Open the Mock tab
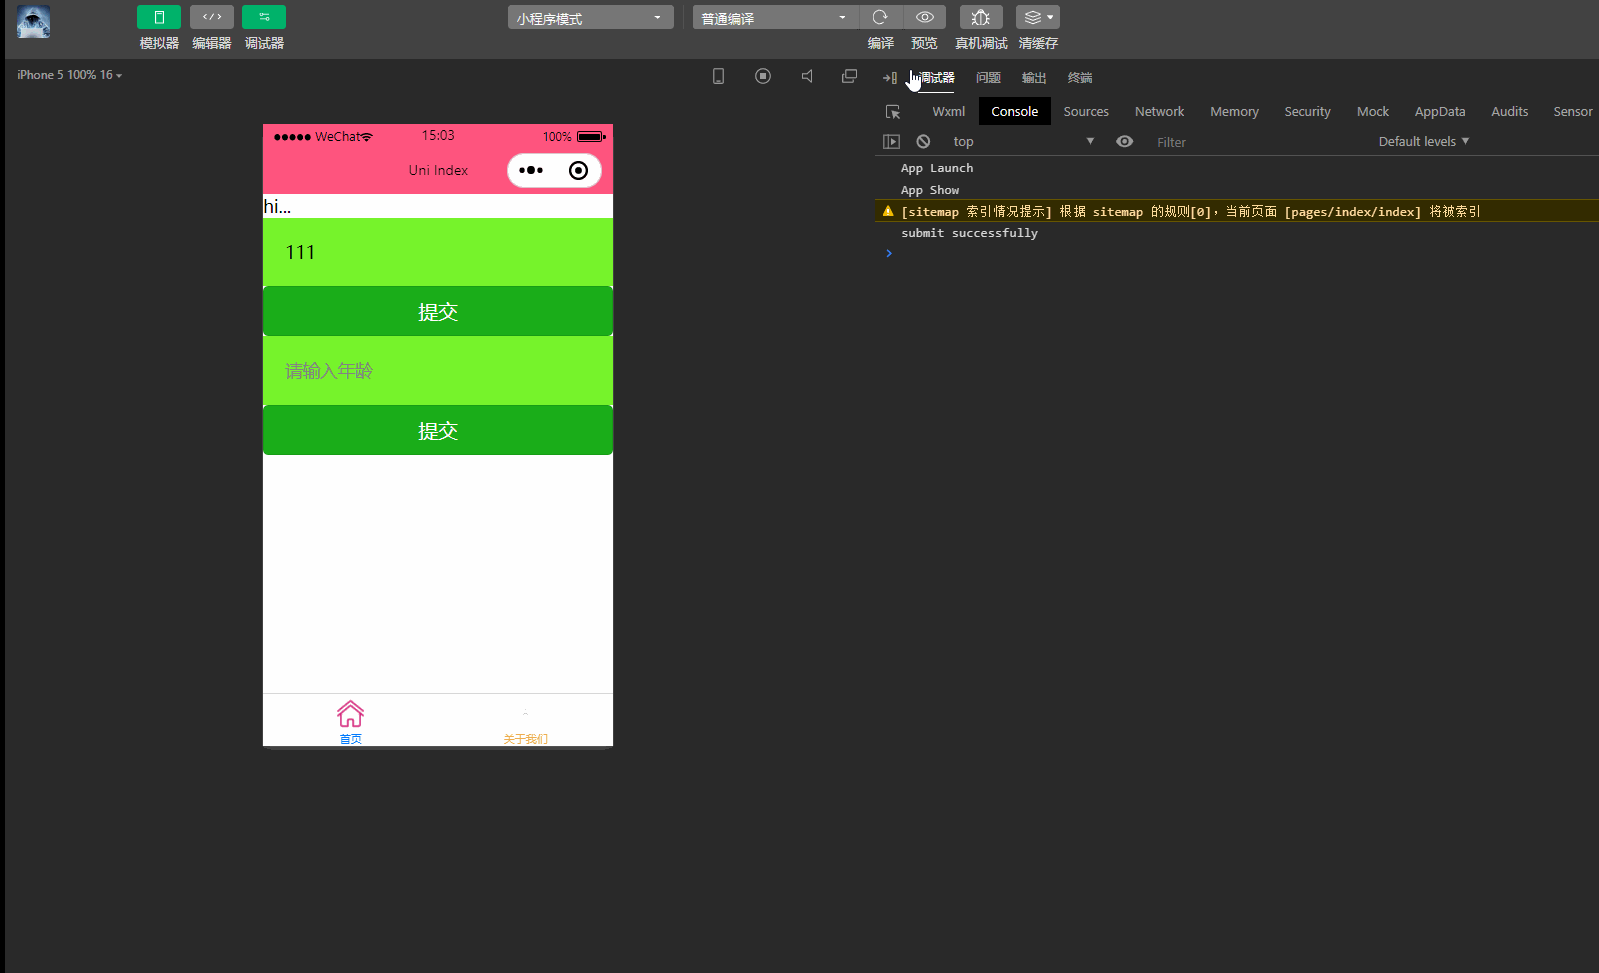The width and height of the screenshot is (1599, 973). pos(1373,112)
